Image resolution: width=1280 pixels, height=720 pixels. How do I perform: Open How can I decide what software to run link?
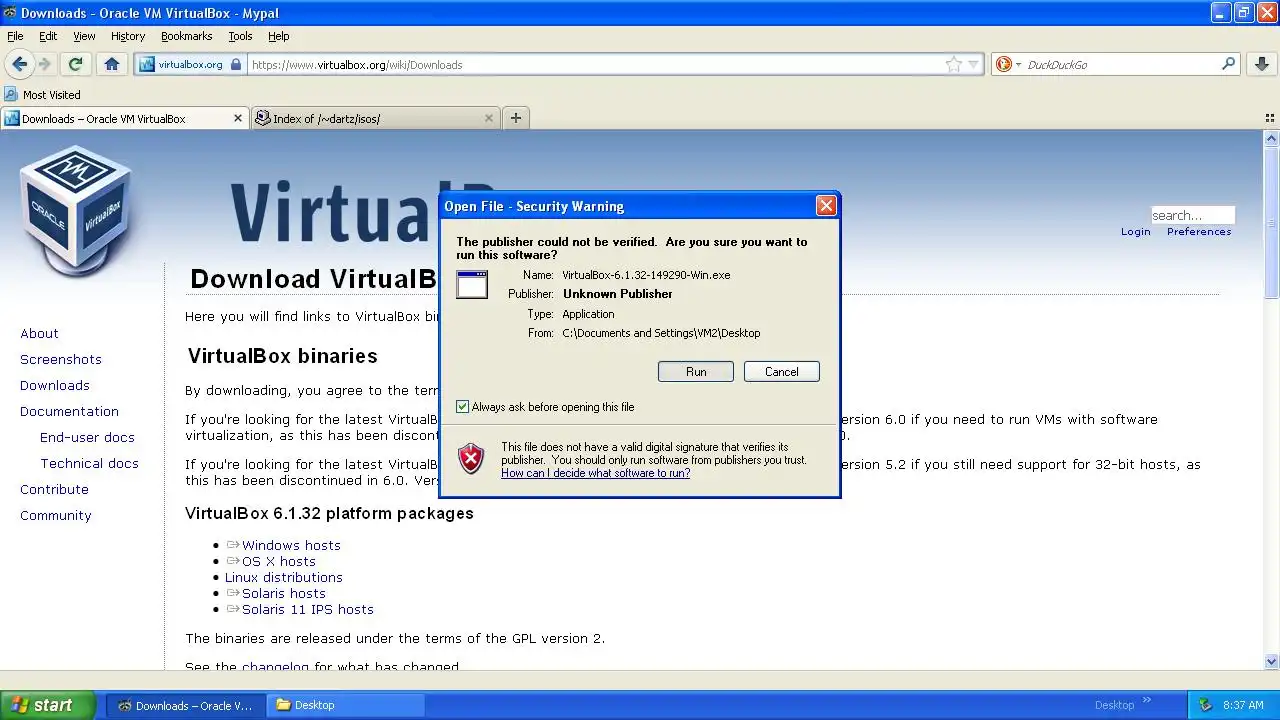595,473
